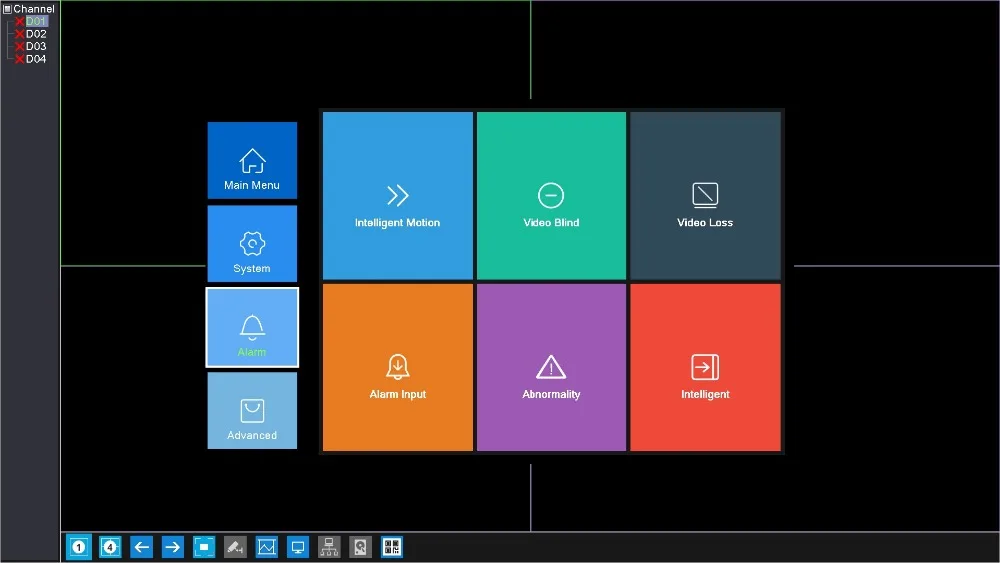Select channel D03 in tree

pyautogui.click(x=36, y=46)
